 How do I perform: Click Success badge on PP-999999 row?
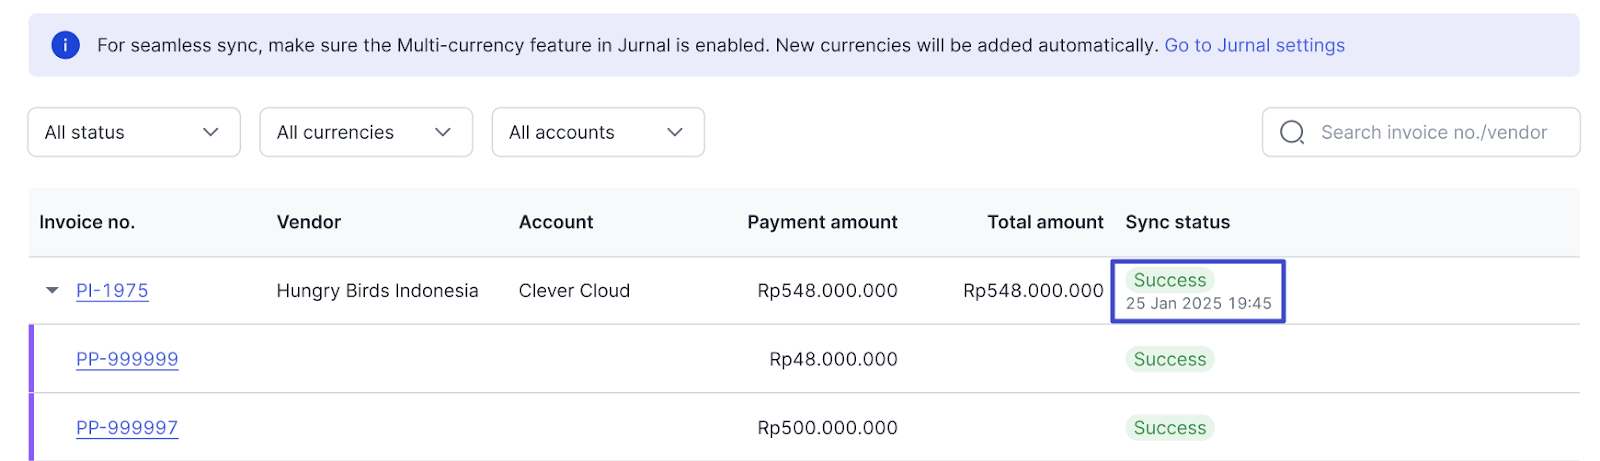pyautogui.click(x=1170, y=359)
